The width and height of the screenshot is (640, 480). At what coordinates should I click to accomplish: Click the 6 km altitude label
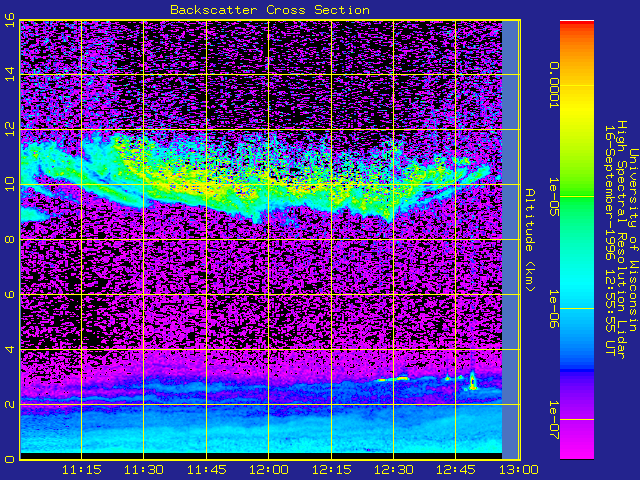tap(10, 294)
